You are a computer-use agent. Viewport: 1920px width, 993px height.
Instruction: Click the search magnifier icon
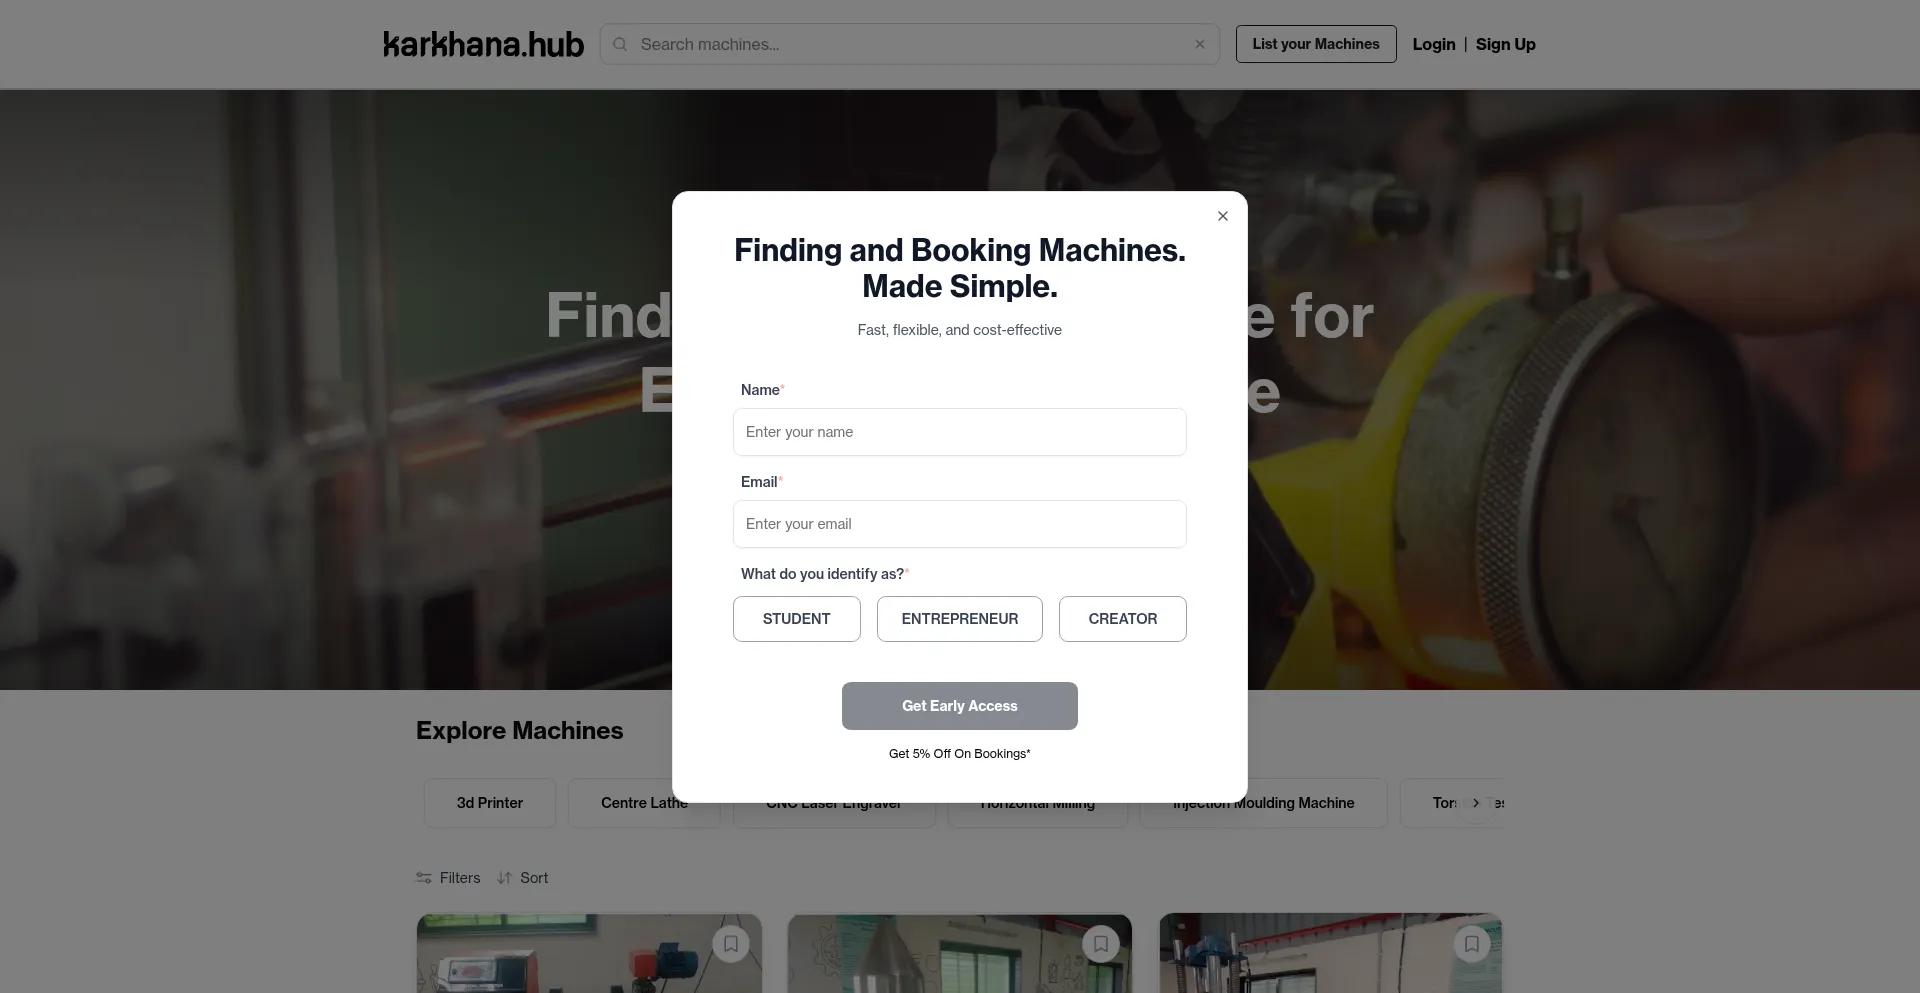620,44
